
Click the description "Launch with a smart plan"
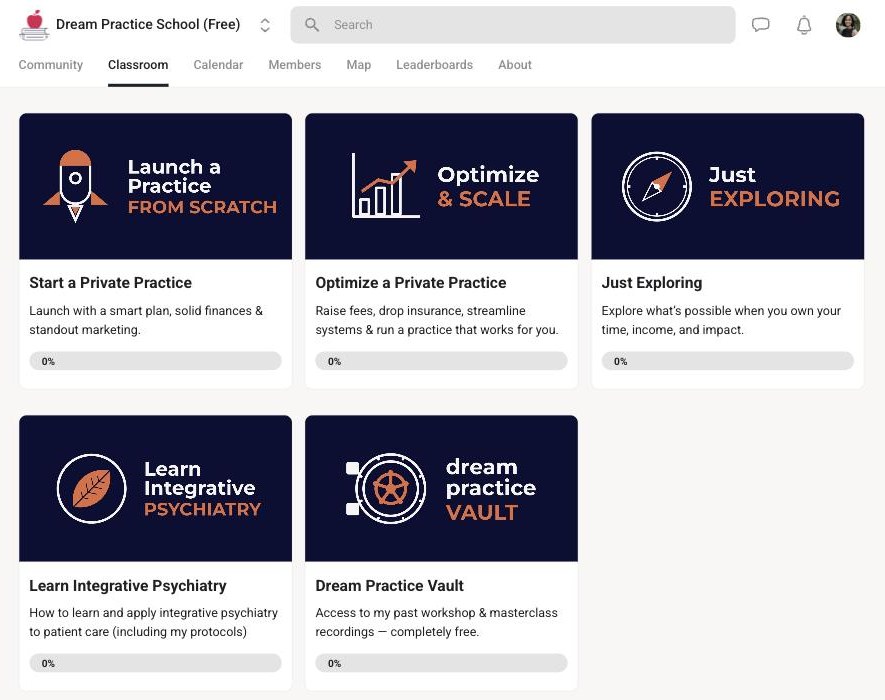(146, 320)
